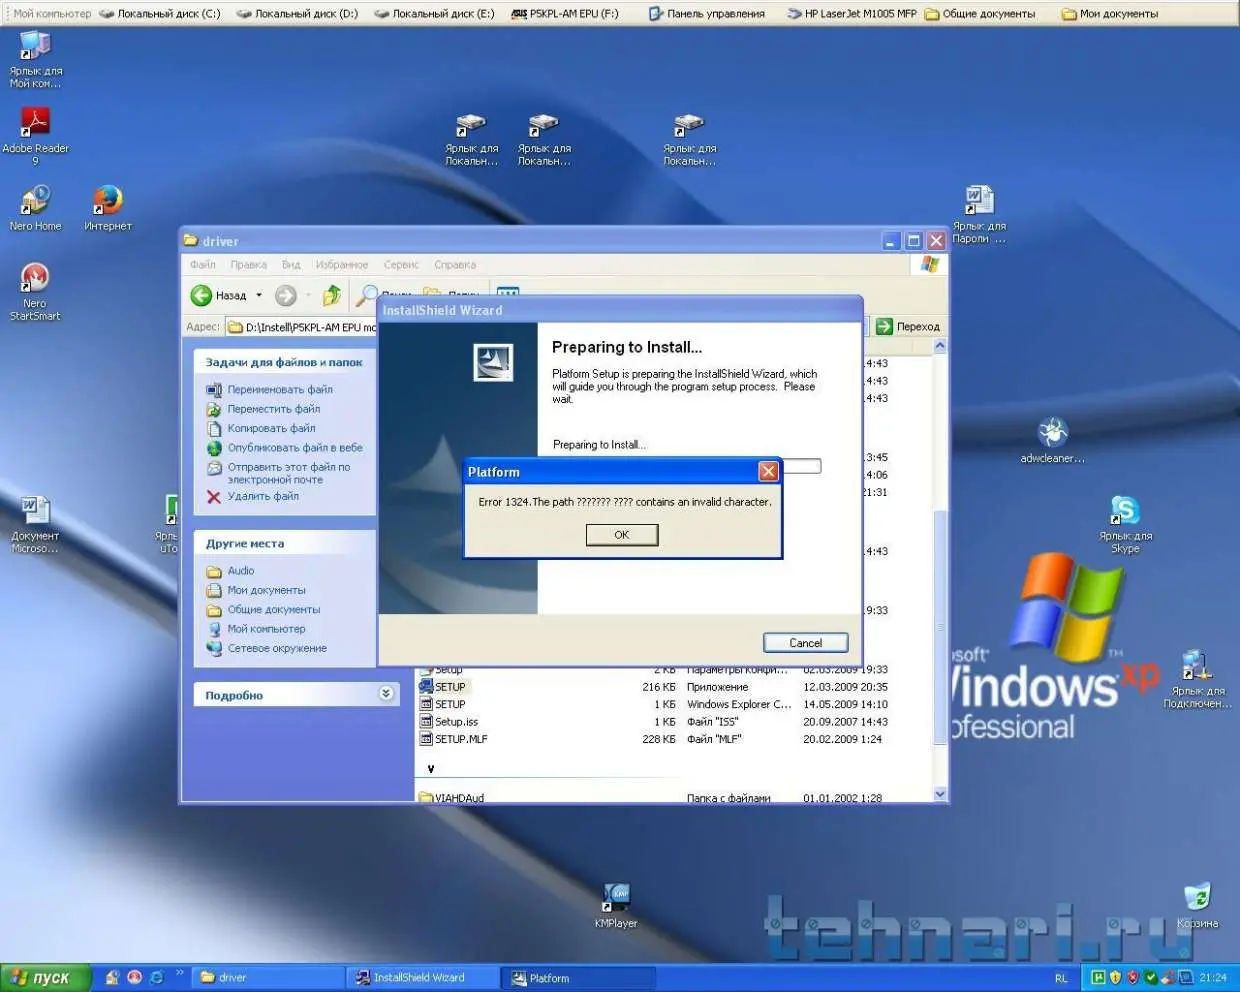Viewport: 1240px width, 992px height.
Task: Switch to Platform taskbar button
Action: [x=580, y=978]
